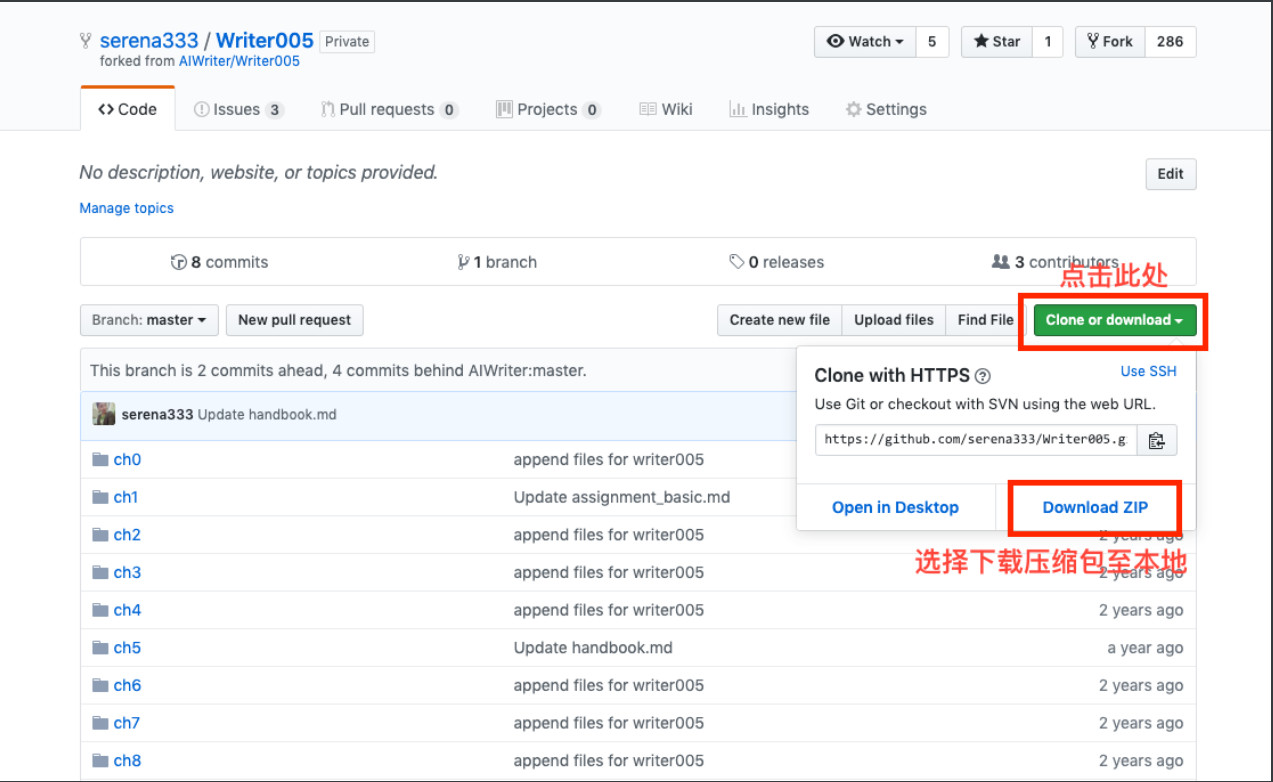Open the serena333 user link in title
This screenshot has height=782, width=1273.
click(149, 41)
